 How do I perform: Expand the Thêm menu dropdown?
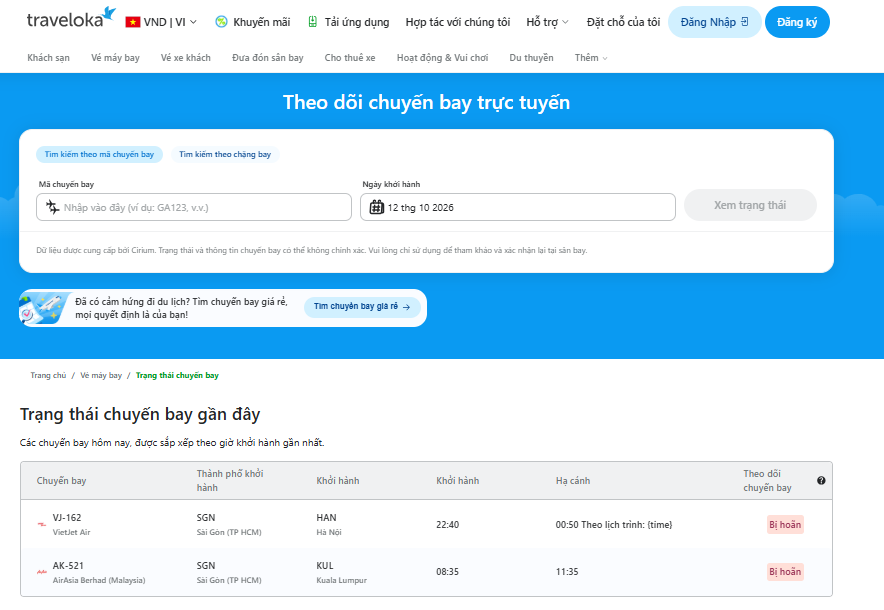point(591,58)
